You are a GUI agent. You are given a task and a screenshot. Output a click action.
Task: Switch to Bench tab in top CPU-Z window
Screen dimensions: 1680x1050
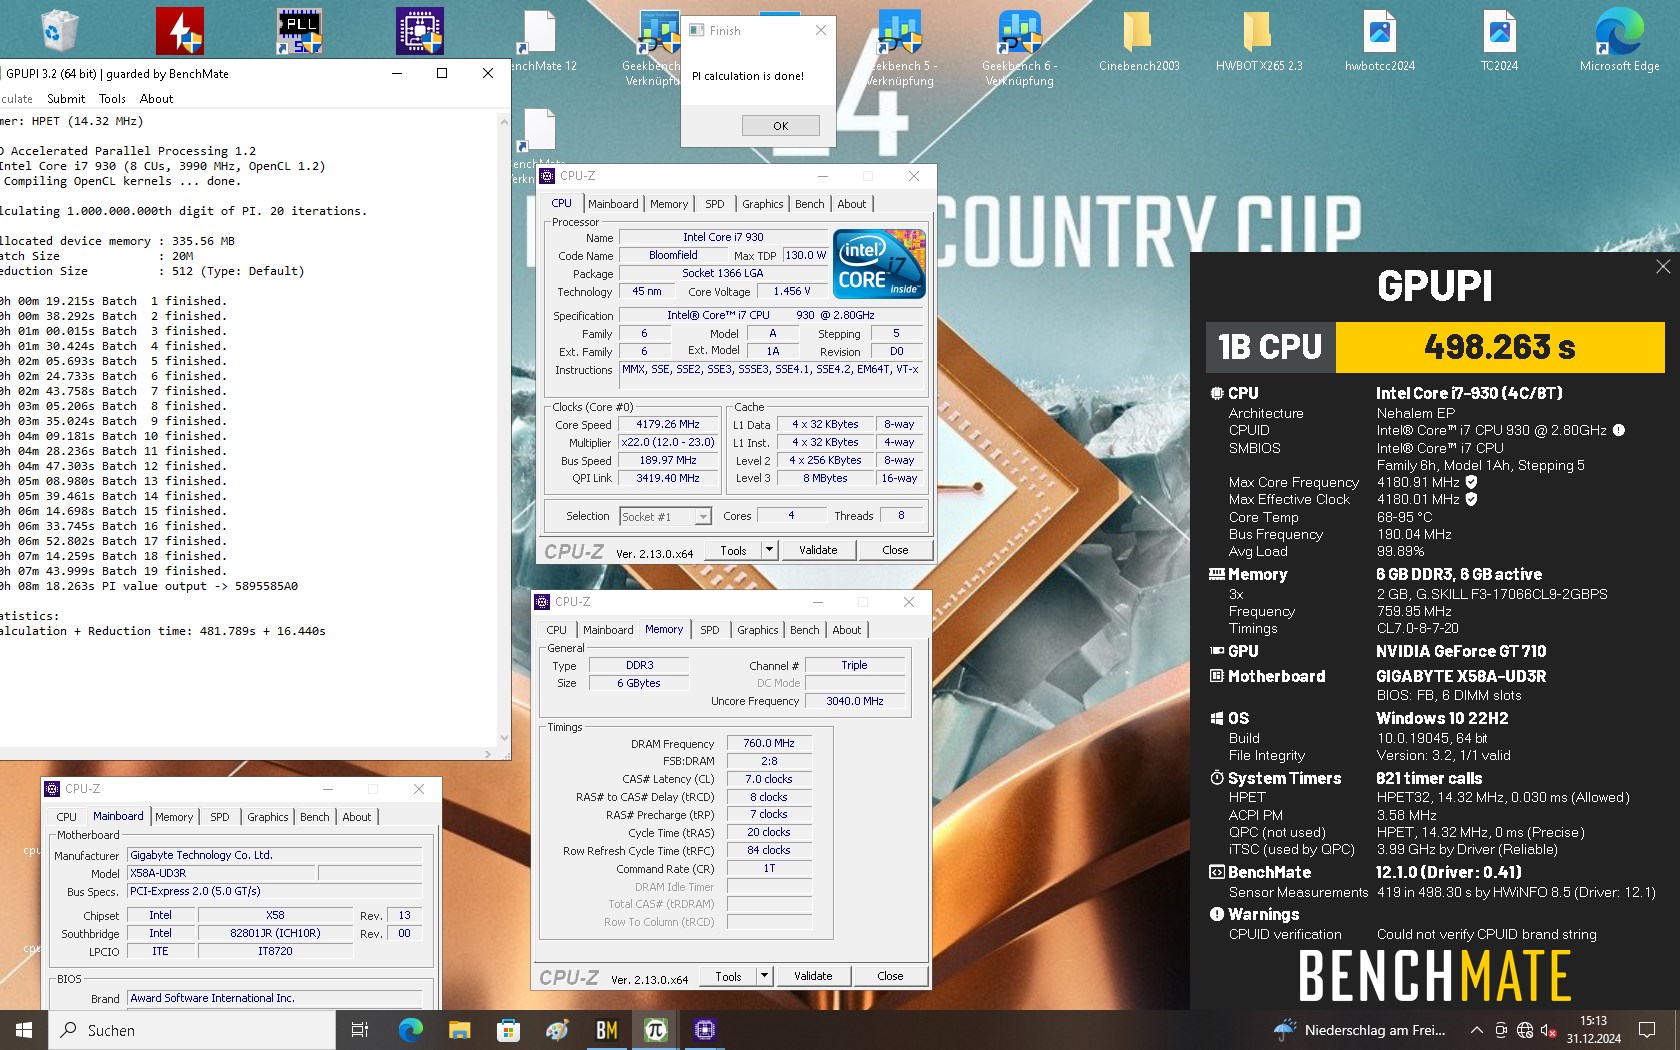(x=810, y=204)
